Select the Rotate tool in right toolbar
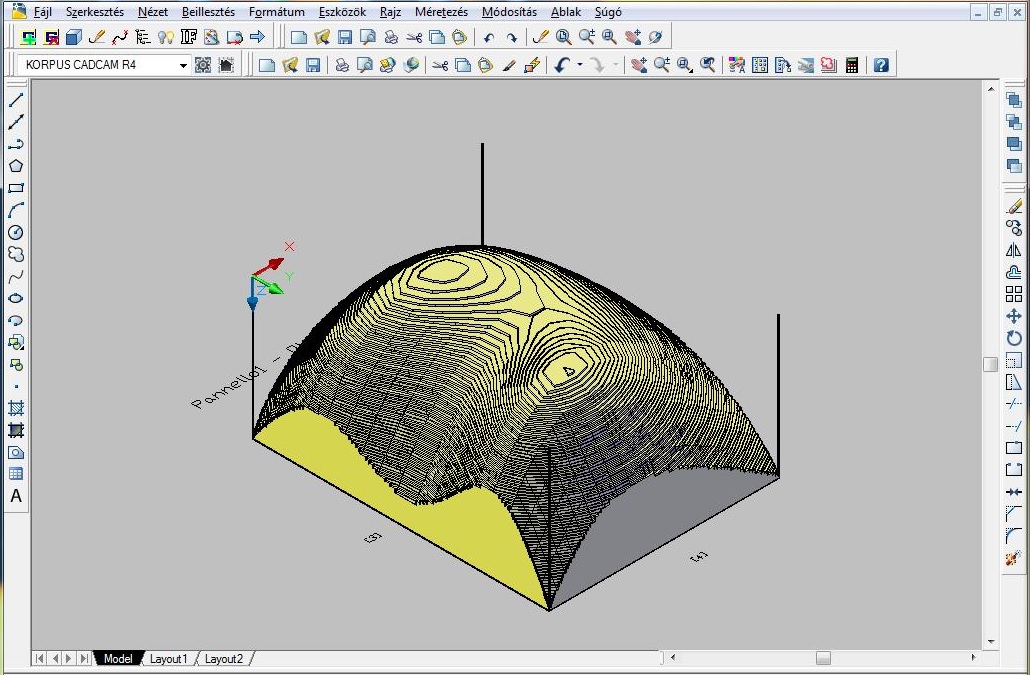 tap(1014, 338)
